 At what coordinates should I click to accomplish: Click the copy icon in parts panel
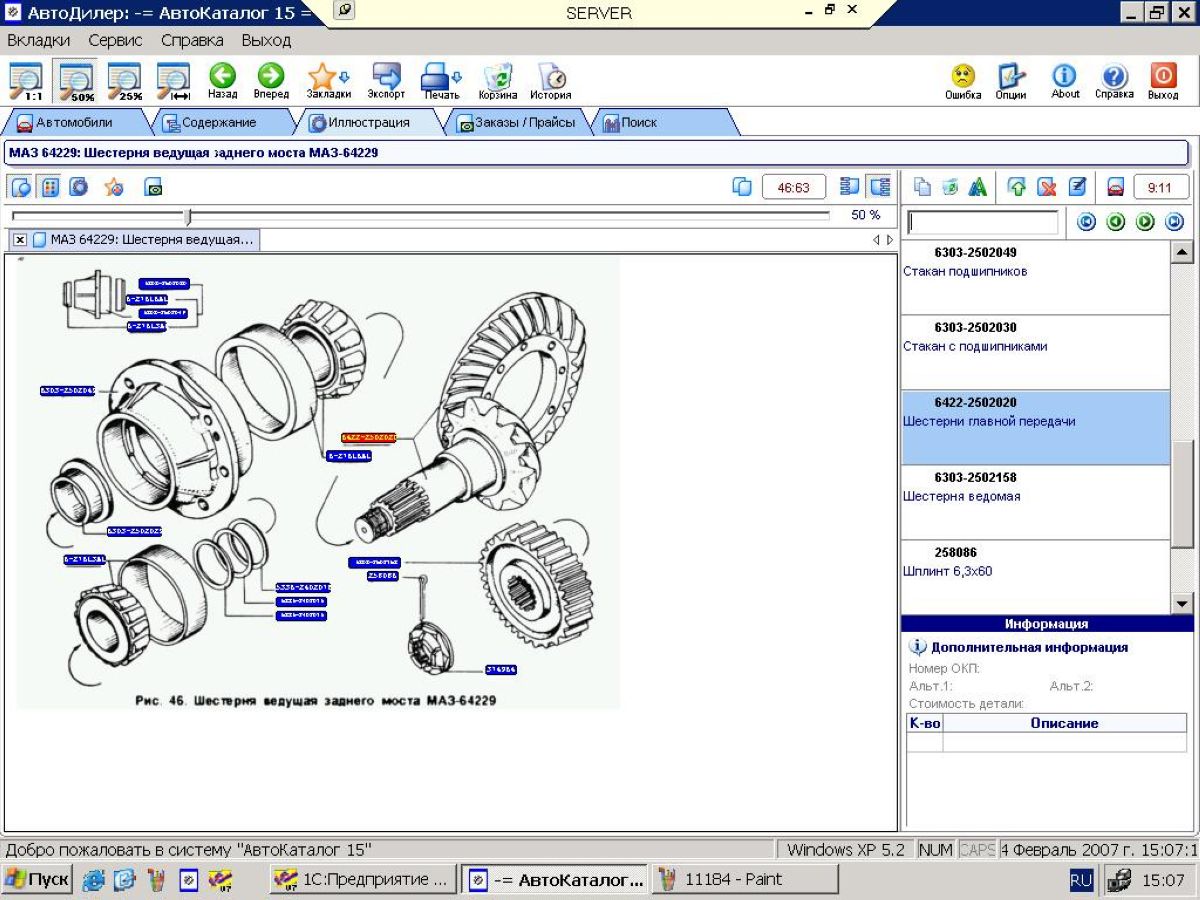pos(923,187)
